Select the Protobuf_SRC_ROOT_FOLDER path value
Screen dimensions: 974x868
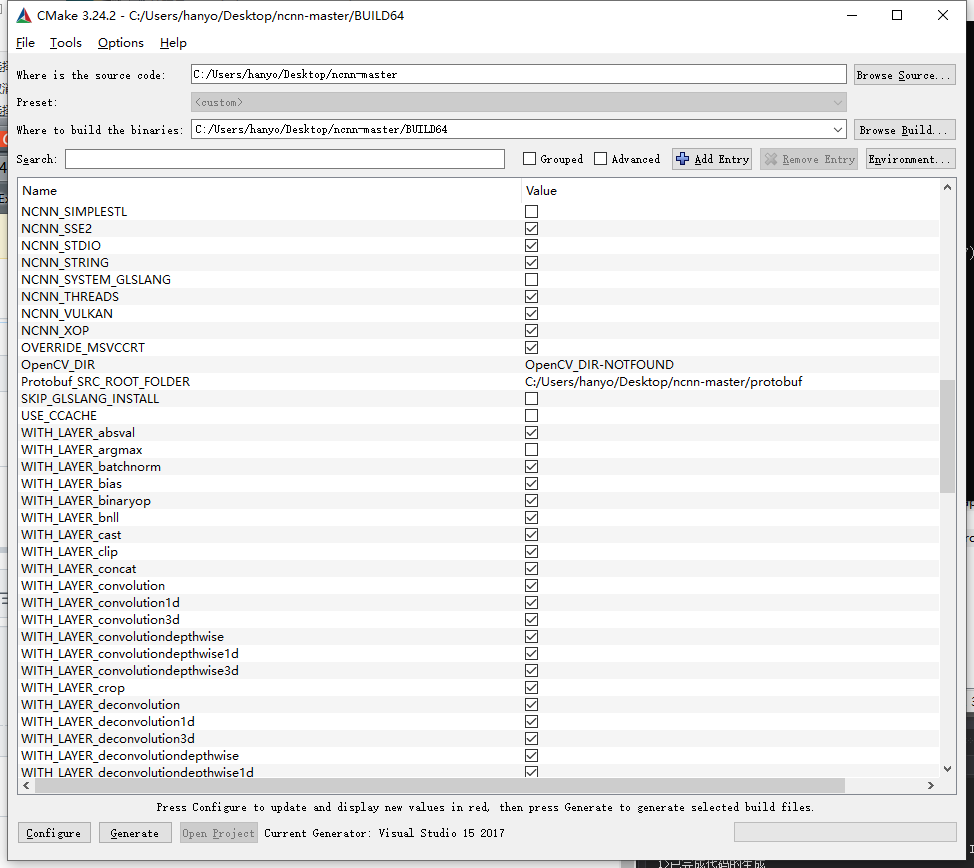[x=663, y=381]
